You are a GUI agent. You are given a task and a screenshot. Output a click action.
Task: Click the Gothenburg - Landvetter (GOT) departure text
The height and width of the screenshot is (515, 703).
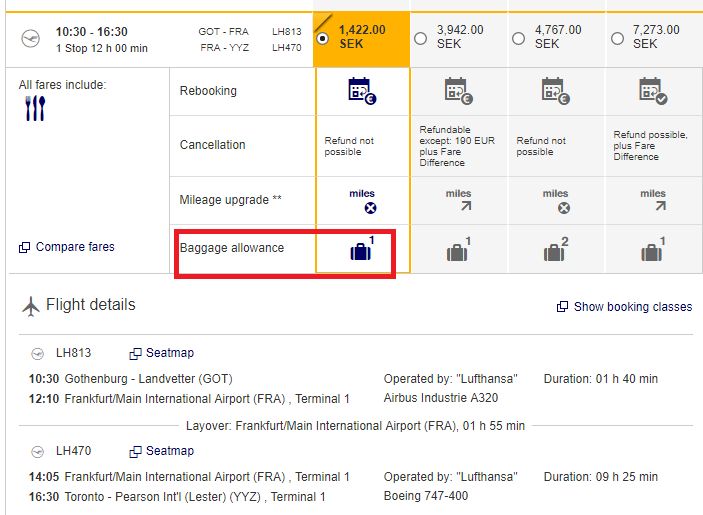(x=148, y=379)
